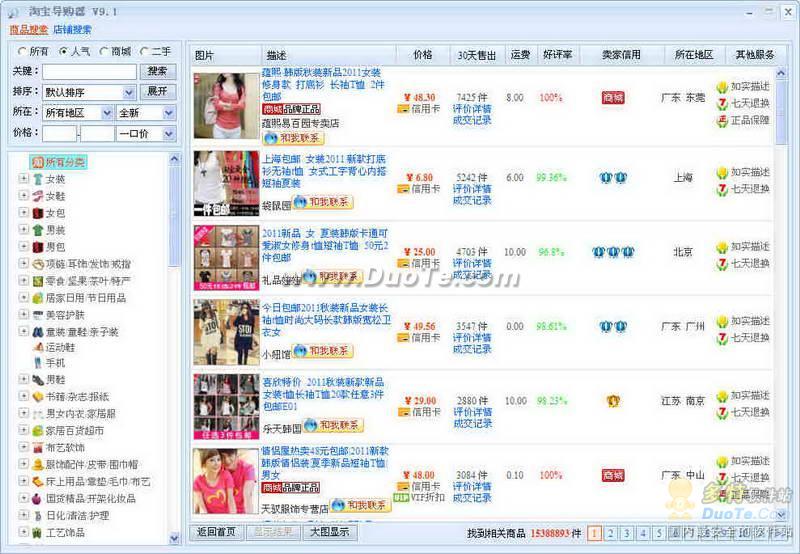The width and height of the screenshot is (800, 554).
Task: Click the 好评率 column header
Action: click(558, 55)
